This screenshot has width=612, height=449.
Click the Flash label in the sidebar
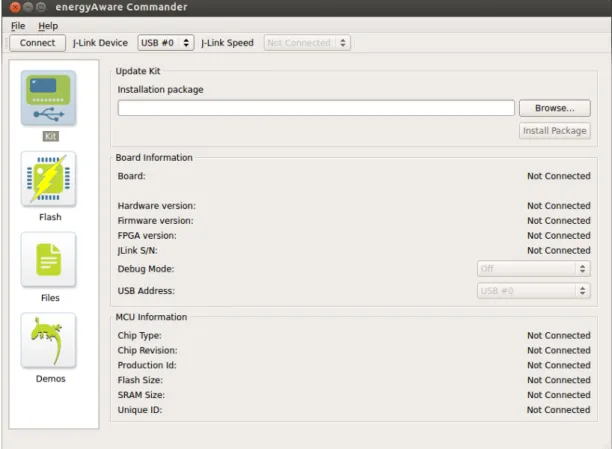50,217
